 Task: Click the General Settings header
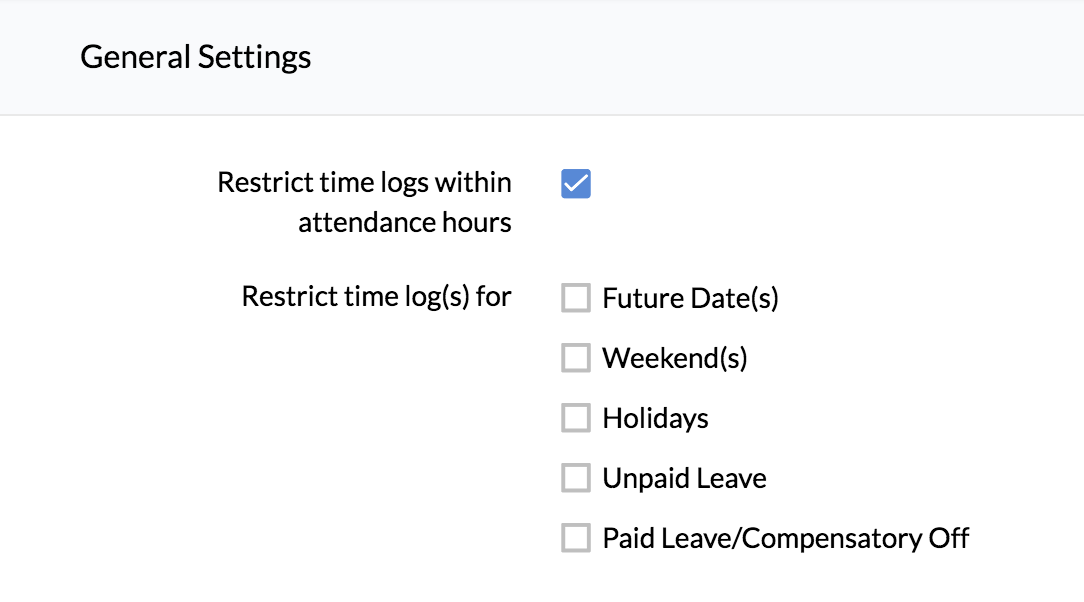[x=195, y=57]
